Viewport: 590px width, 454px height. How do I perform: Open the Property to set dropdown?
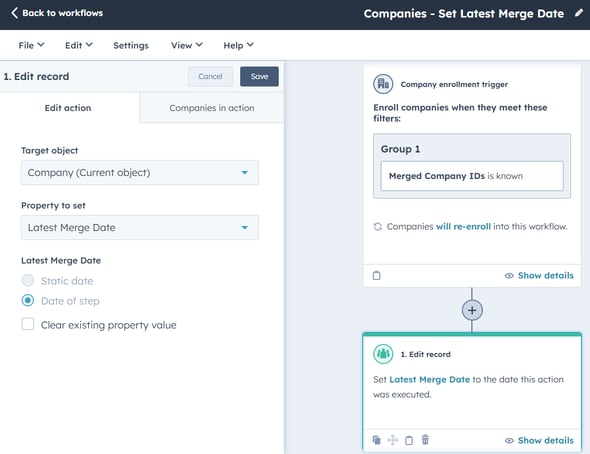(x=140, y=228)
